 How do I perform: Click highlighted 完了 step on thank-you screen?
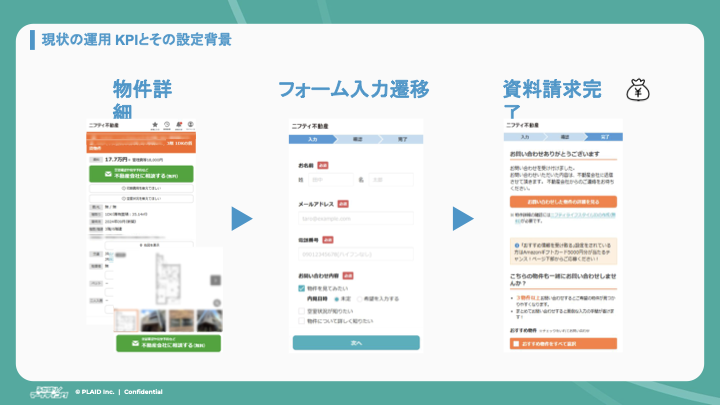point(605,137)
